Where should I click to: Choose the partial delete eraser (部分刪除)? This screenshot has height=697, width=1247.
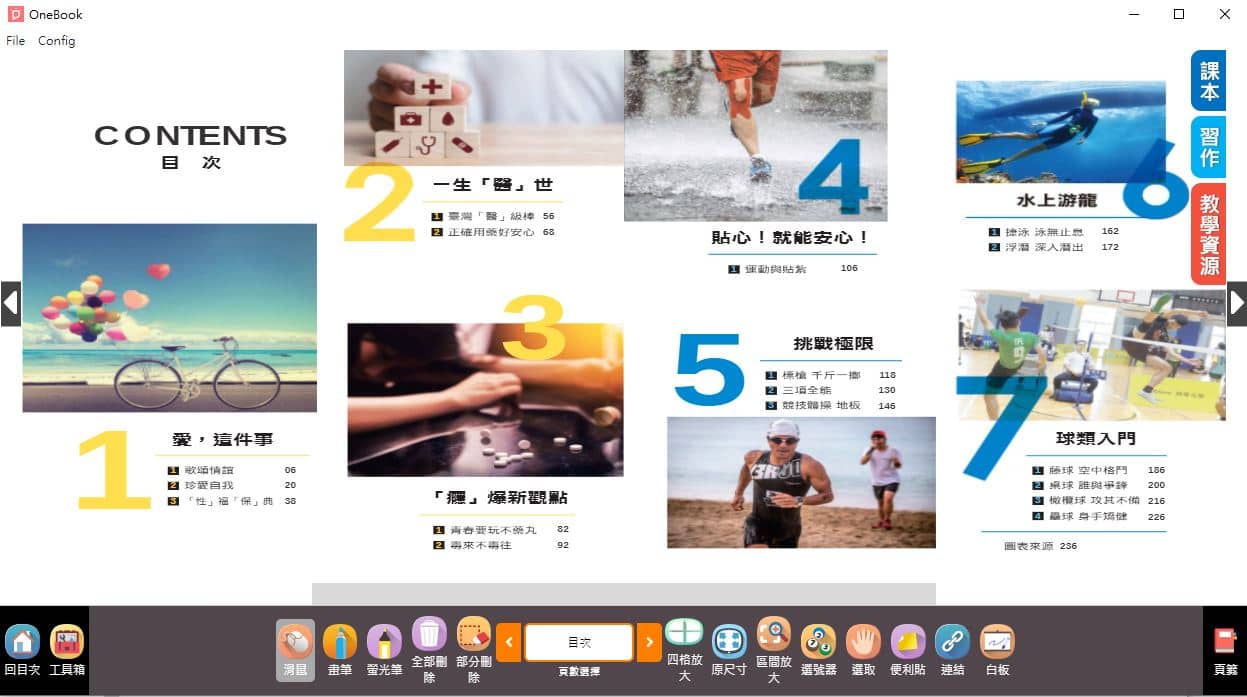click(x=474, y=650)
